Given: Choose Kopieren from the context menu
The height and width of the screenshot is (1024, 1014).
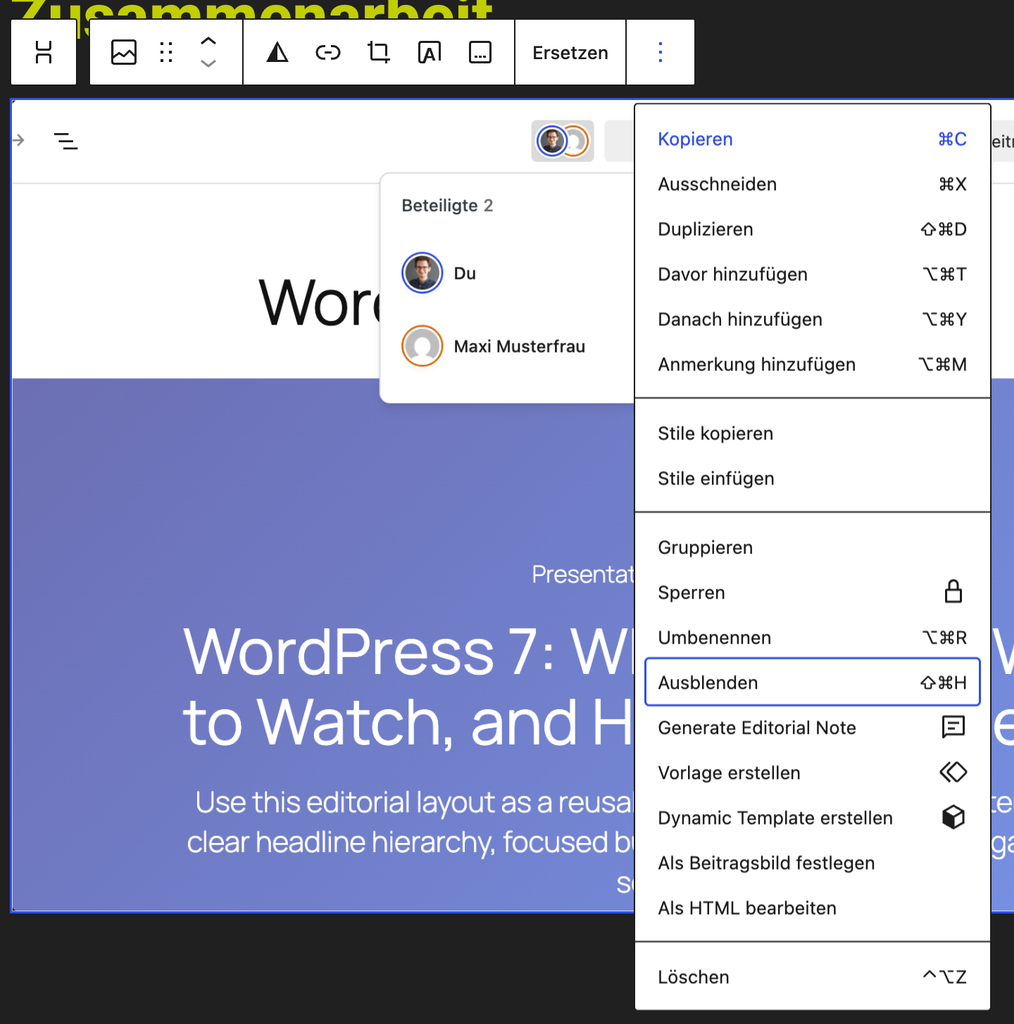Looking at the screenshot, I should point(812,139).
